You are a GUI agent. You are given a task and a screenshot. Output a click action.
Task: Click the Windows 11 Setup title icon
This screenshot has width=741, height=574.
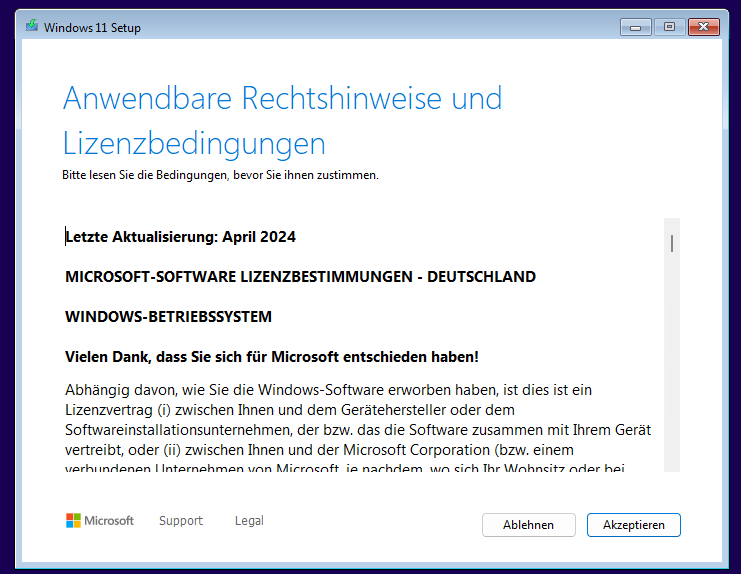coord(32,26)
